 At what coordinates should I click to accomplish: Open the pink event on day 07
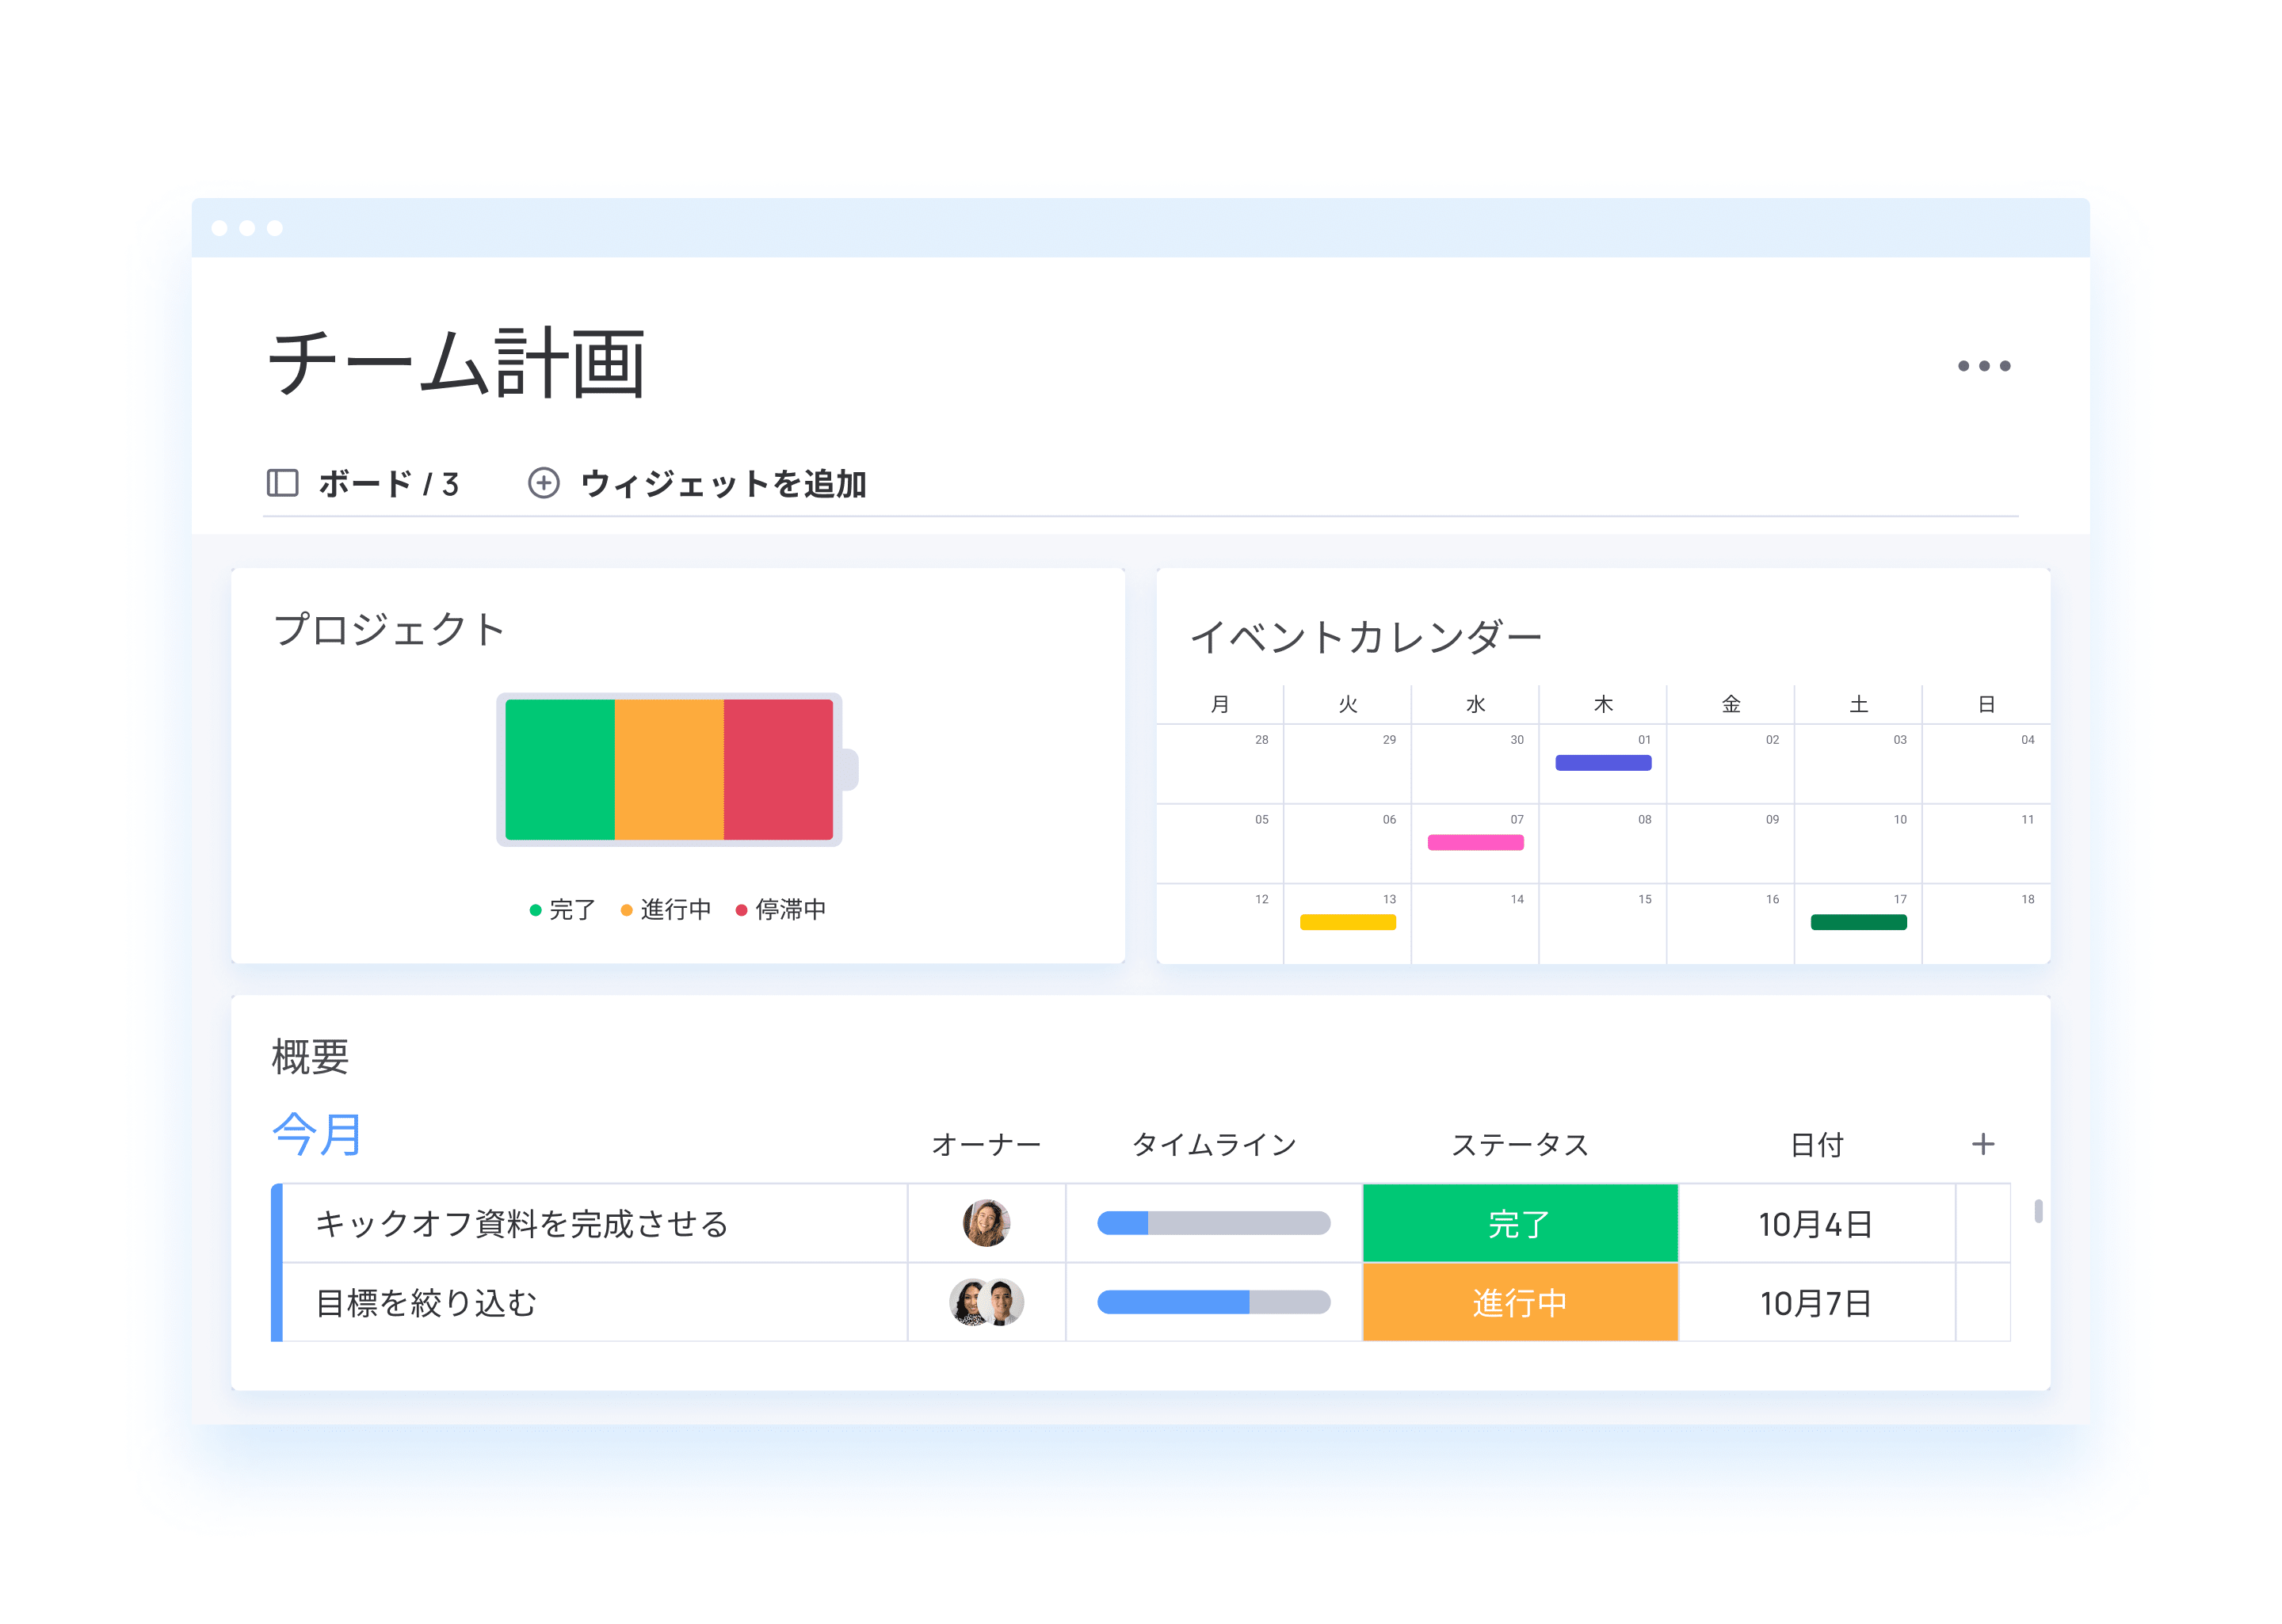point(1475,843)
